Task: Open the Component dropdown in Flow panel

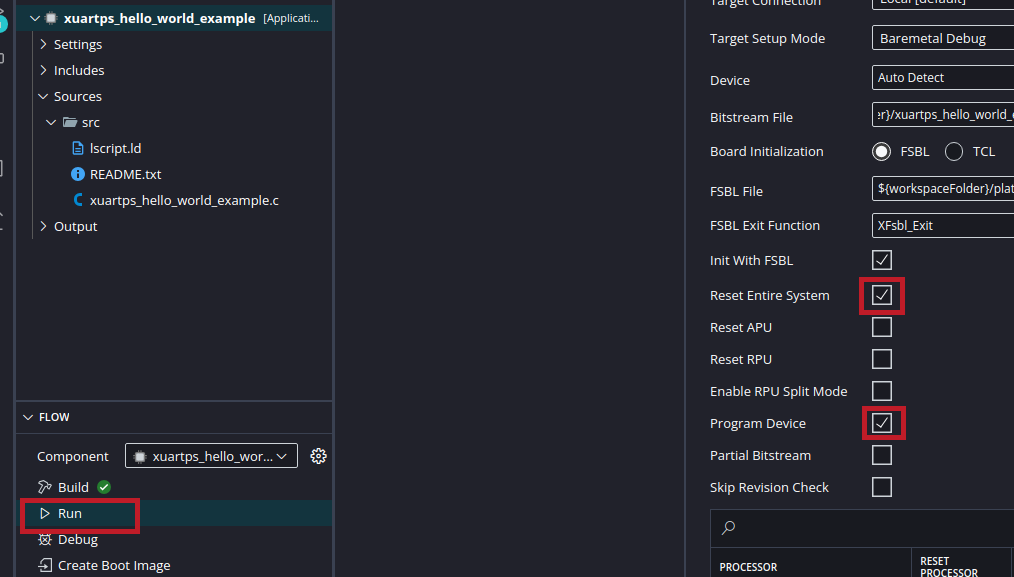Action: tap(211, 456)
